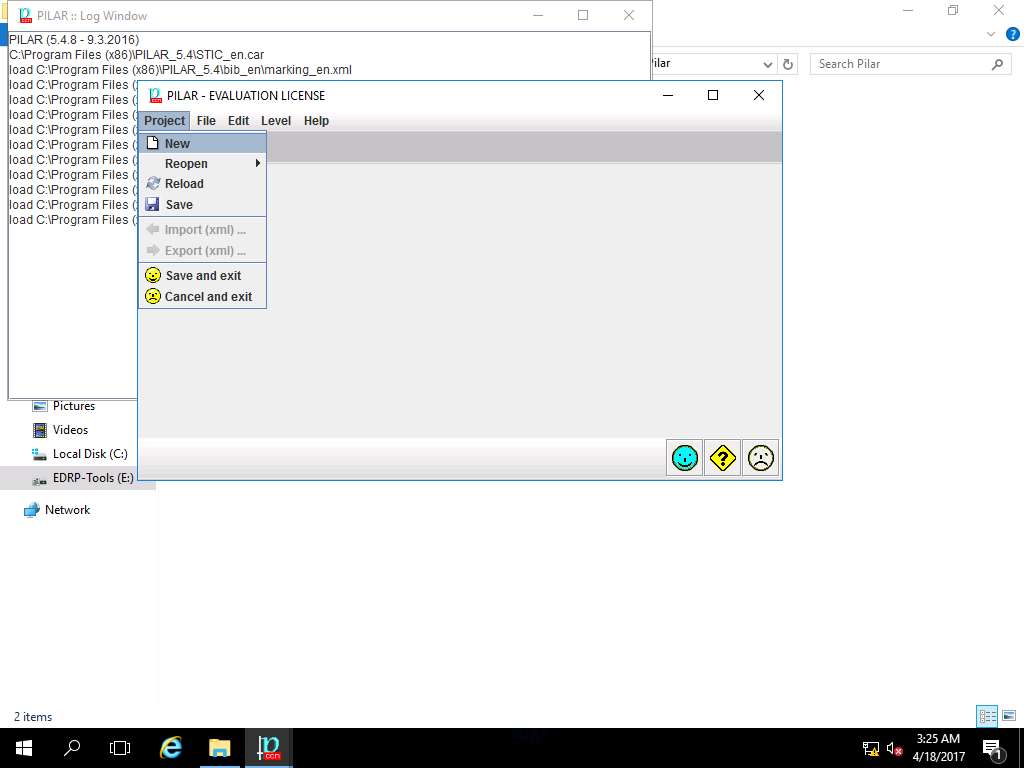This screenshot has width=1024, height=768.
Task: Launch Internet Explorer from taskbar
Action: tap(170, 748)
